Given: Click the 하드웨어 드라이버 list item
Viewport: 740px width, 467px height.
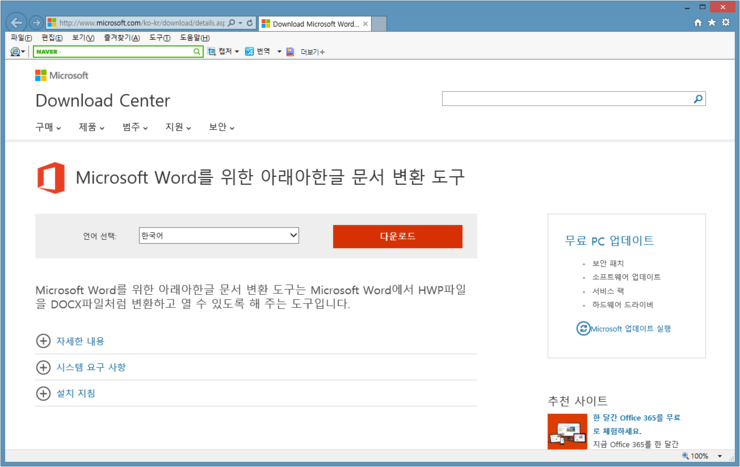Looking at the screenshot, I should (x=622, y=305).
